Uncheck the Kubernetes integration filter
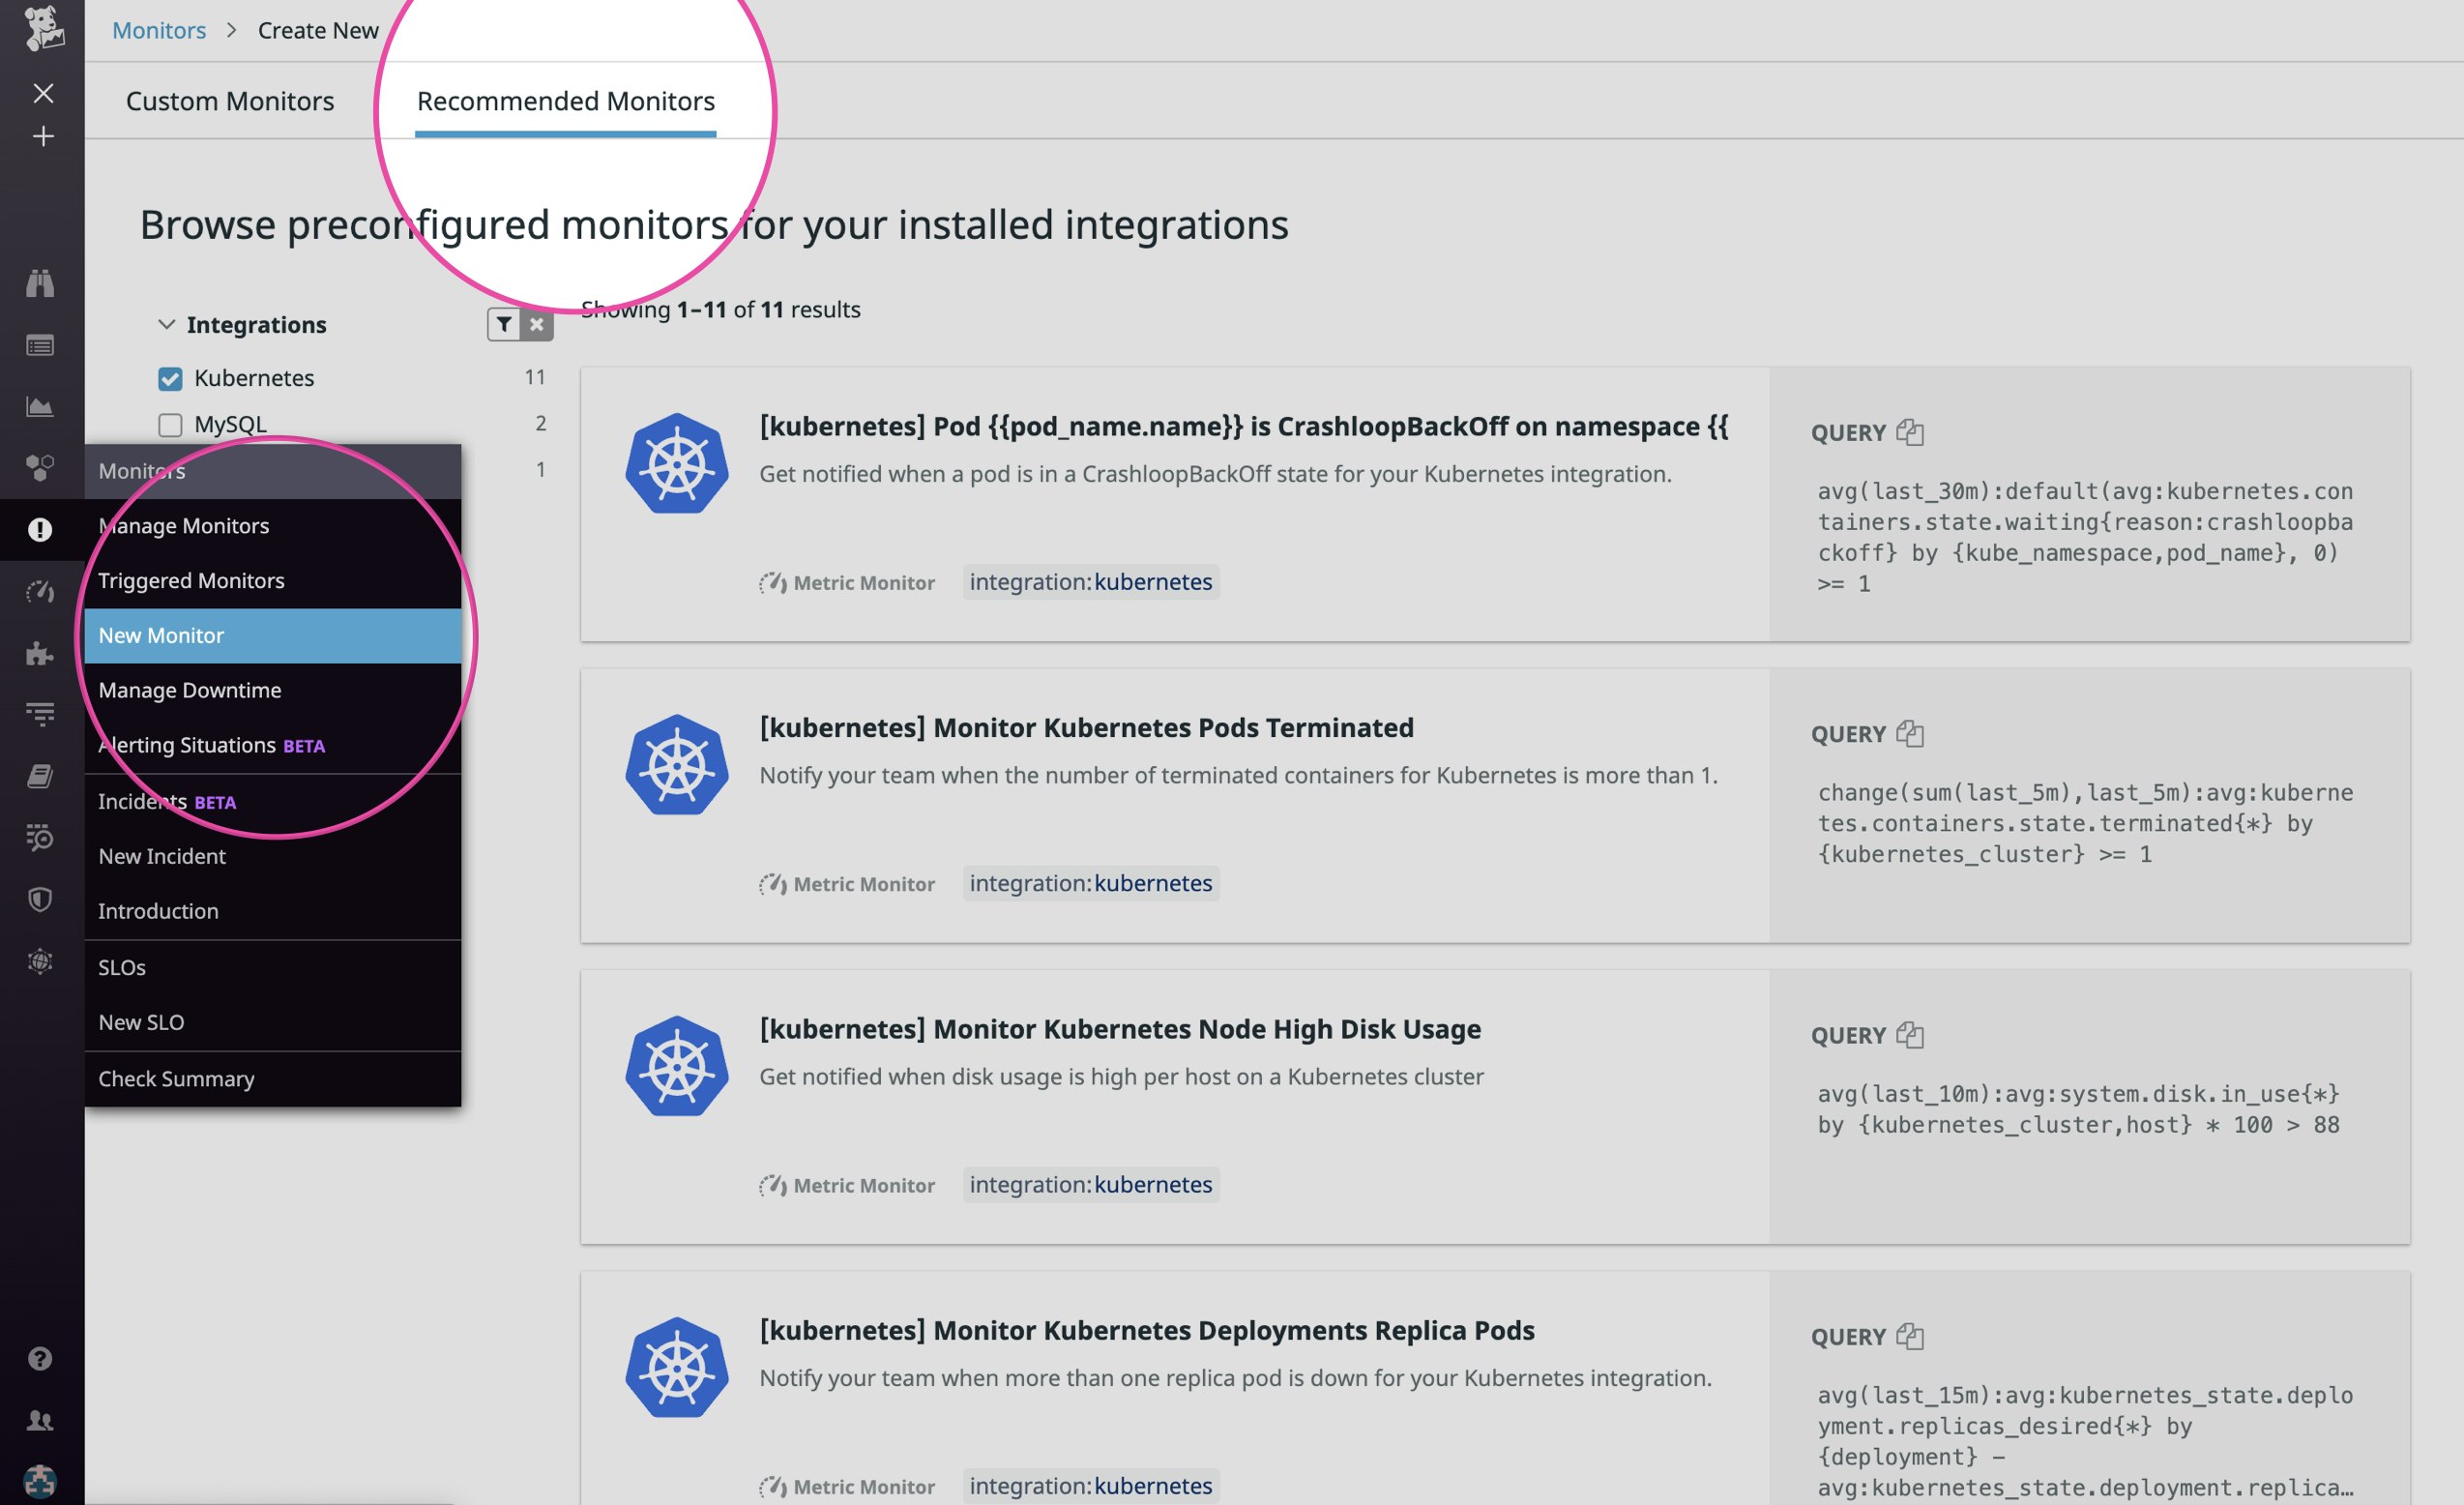The height and width of the screenshot is (1505, 2464). (170, 378)
